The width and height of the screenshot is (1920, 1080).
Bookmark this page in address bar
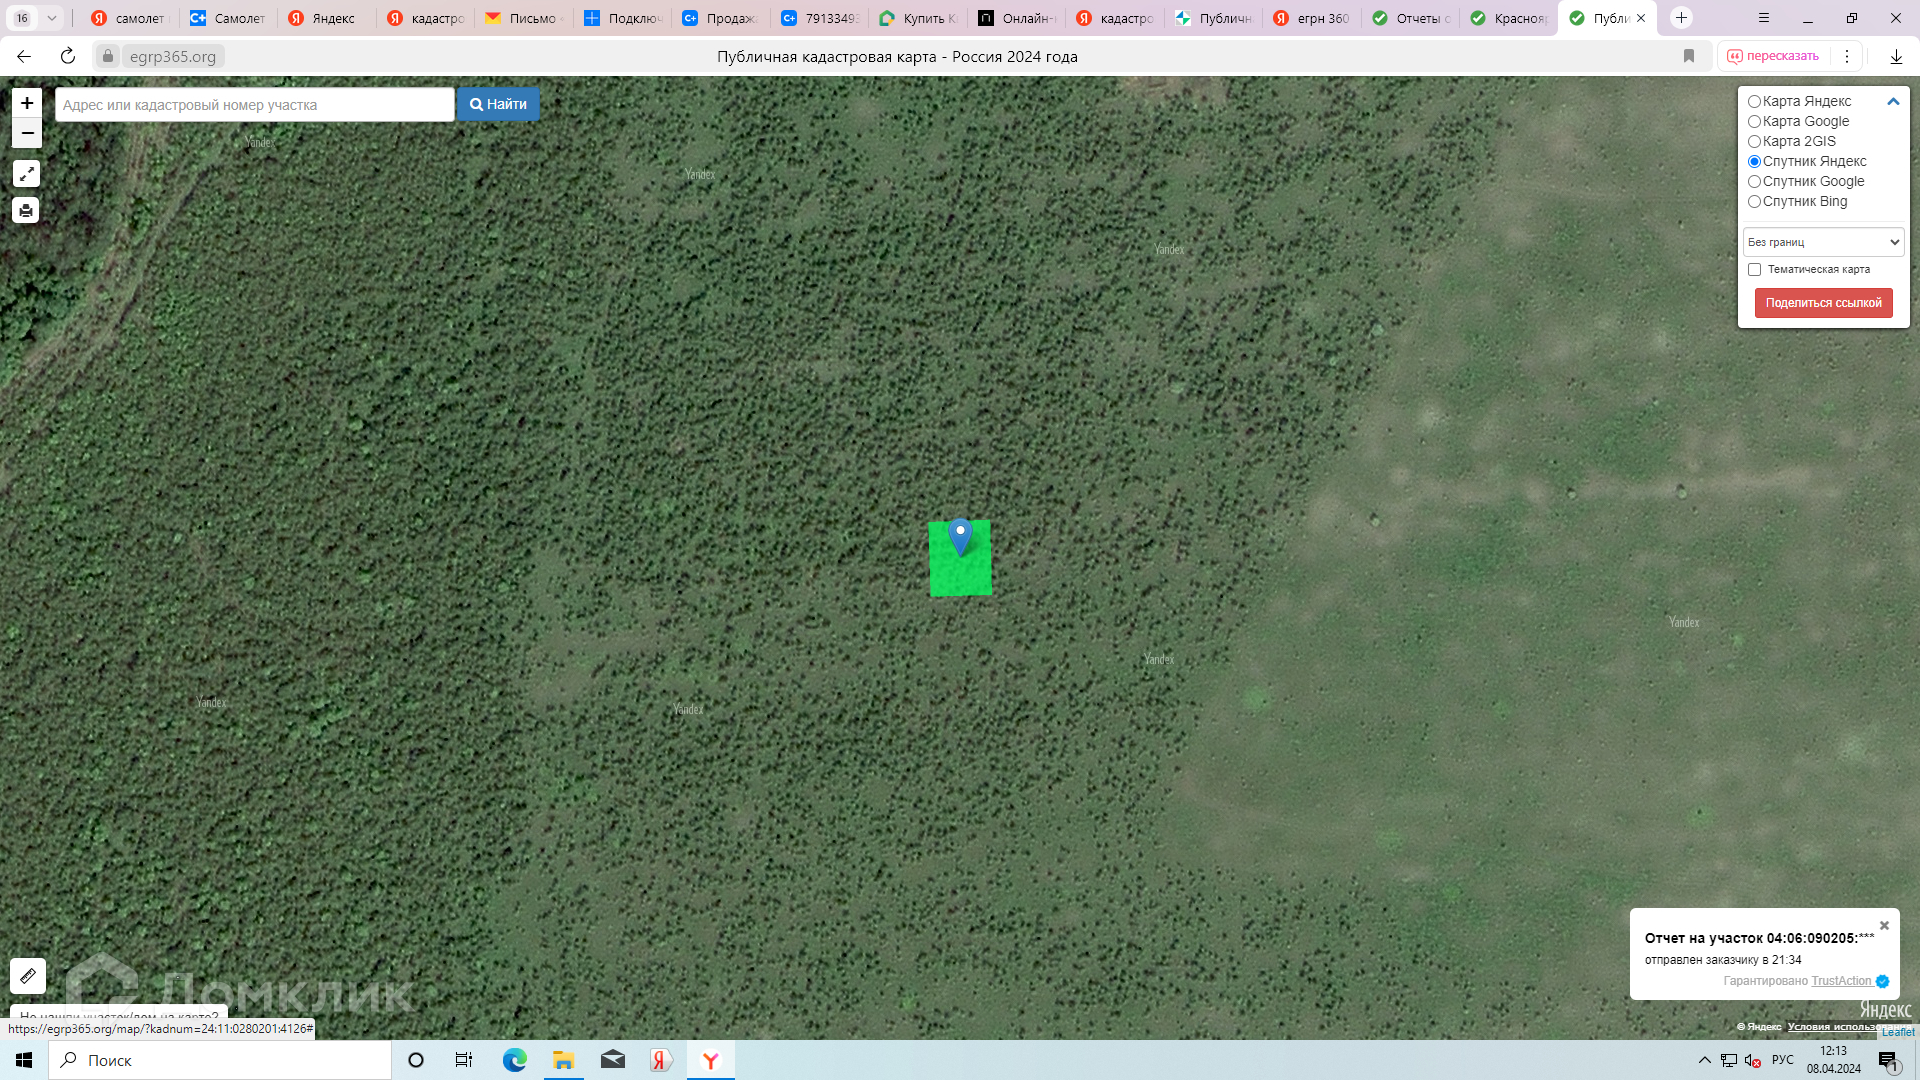tap(1689, 56)
